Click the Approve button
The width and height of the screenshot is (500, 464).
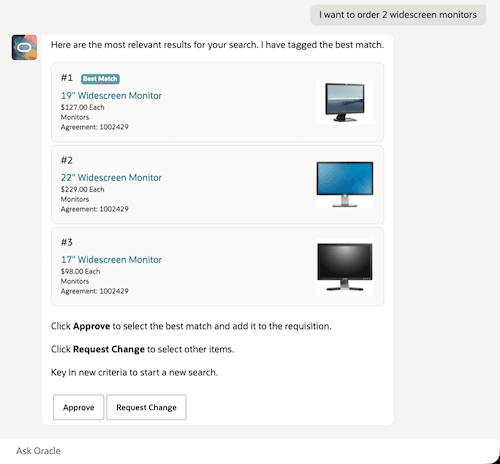point(78,407)
